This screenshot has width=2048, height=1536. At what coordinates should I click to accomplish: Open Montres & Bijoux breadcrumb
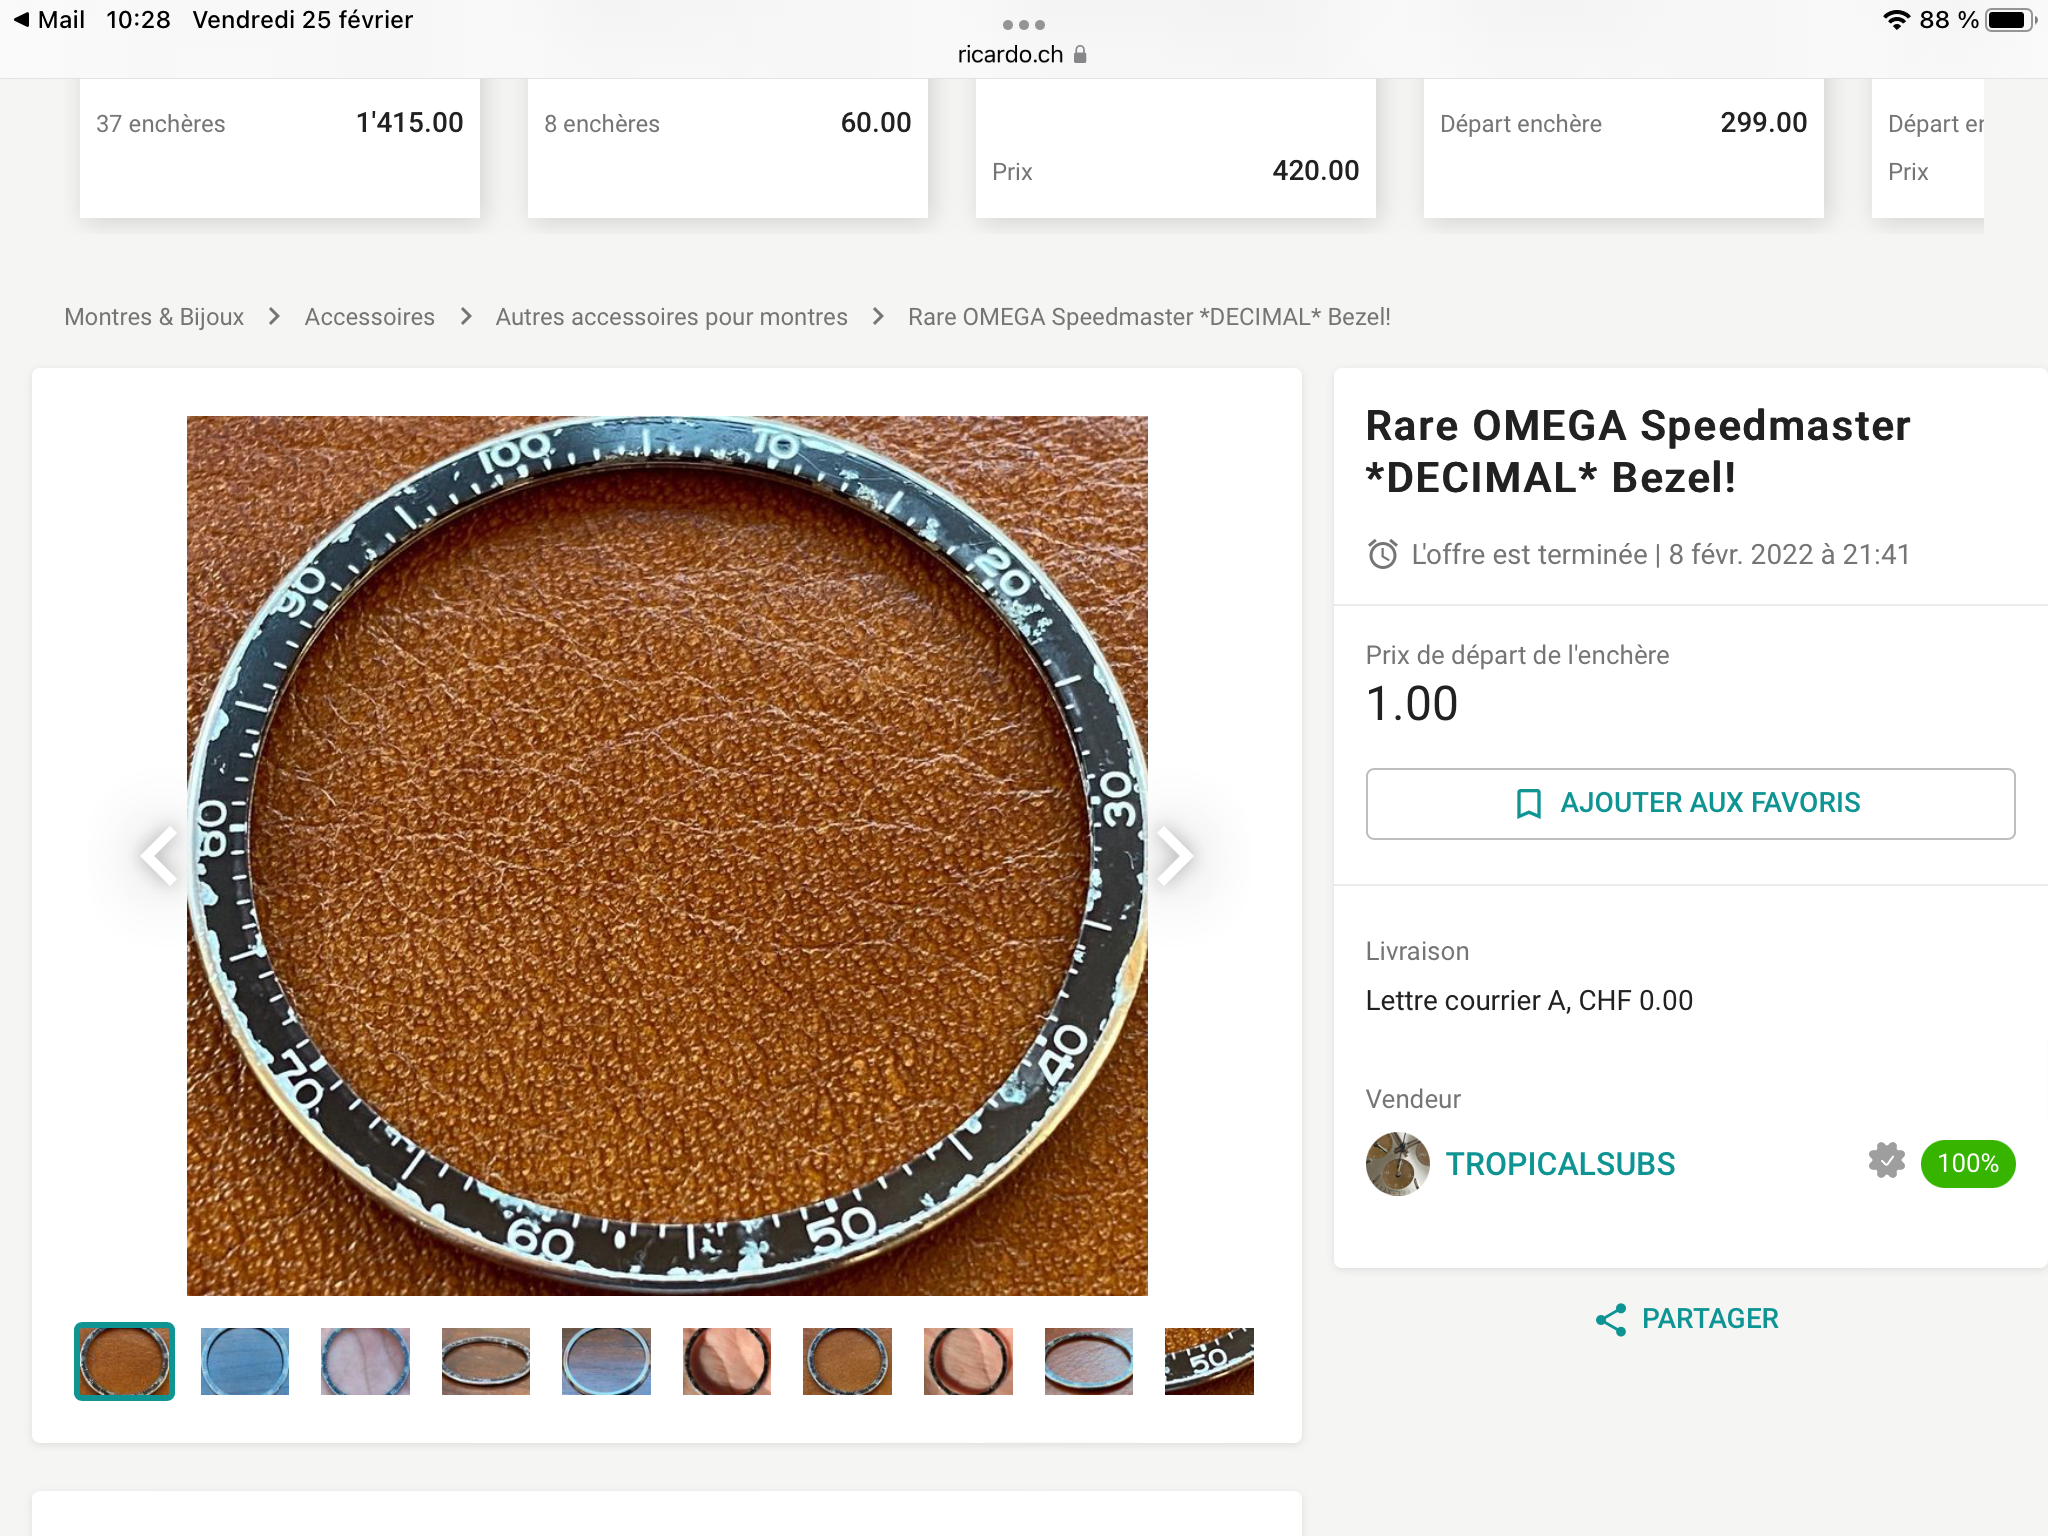coord(154,317)
